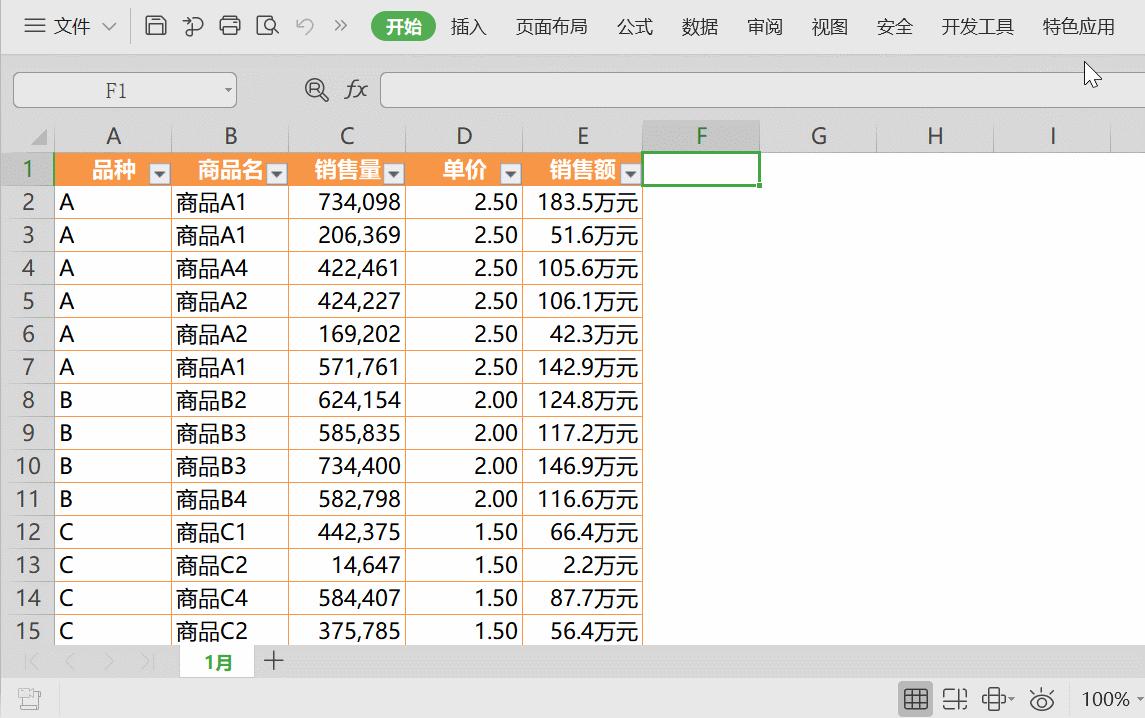
Task: Show more toolbar commands with the chevron button
Action: [x=340, y=25]
